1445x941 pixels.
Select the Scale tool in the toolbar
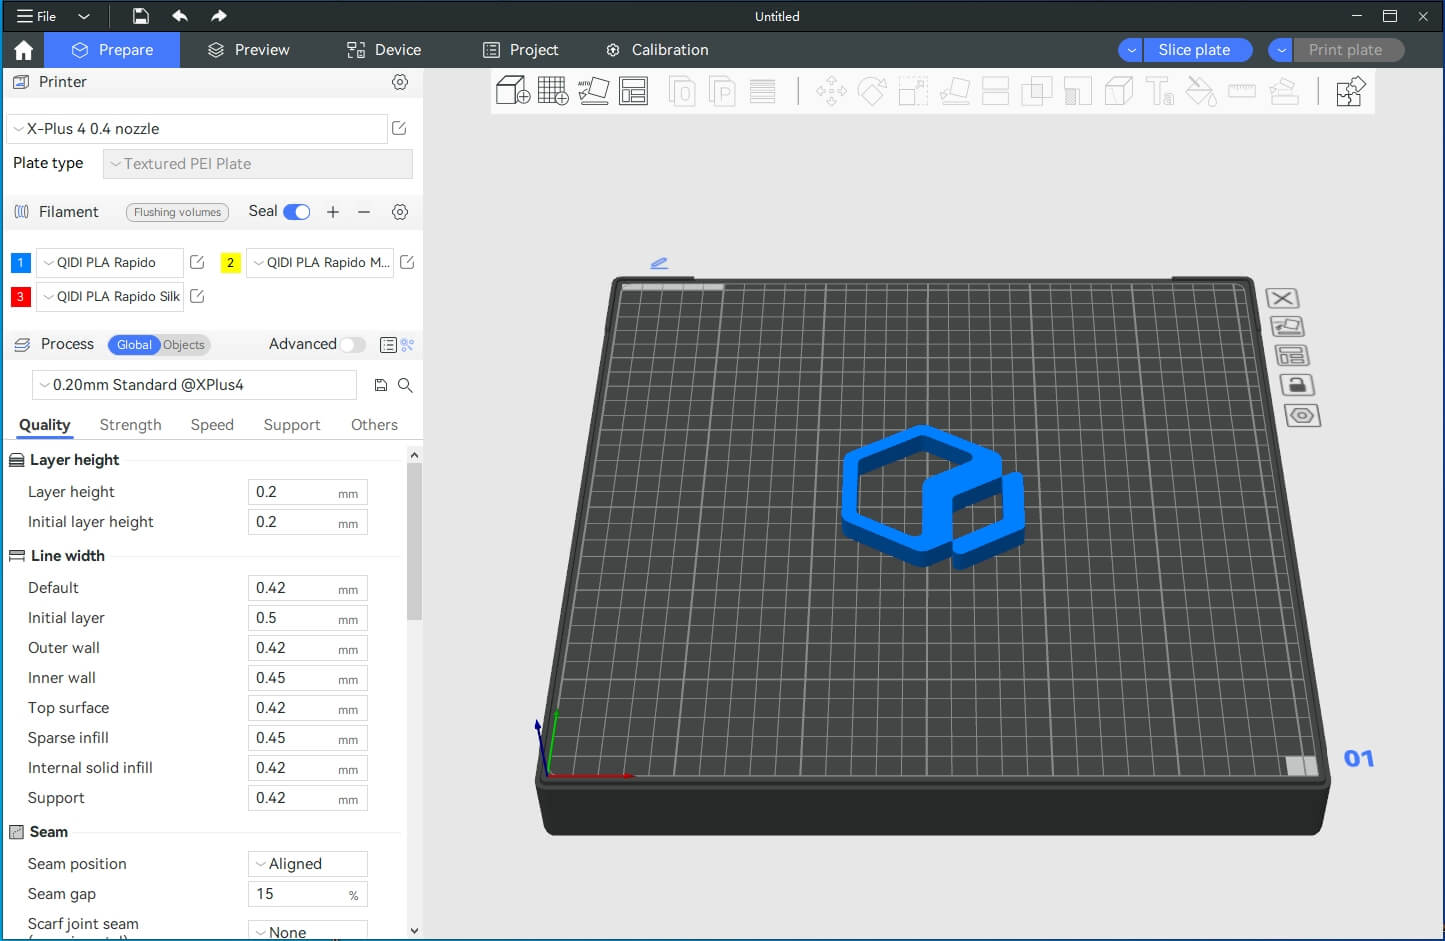point(912,91)
